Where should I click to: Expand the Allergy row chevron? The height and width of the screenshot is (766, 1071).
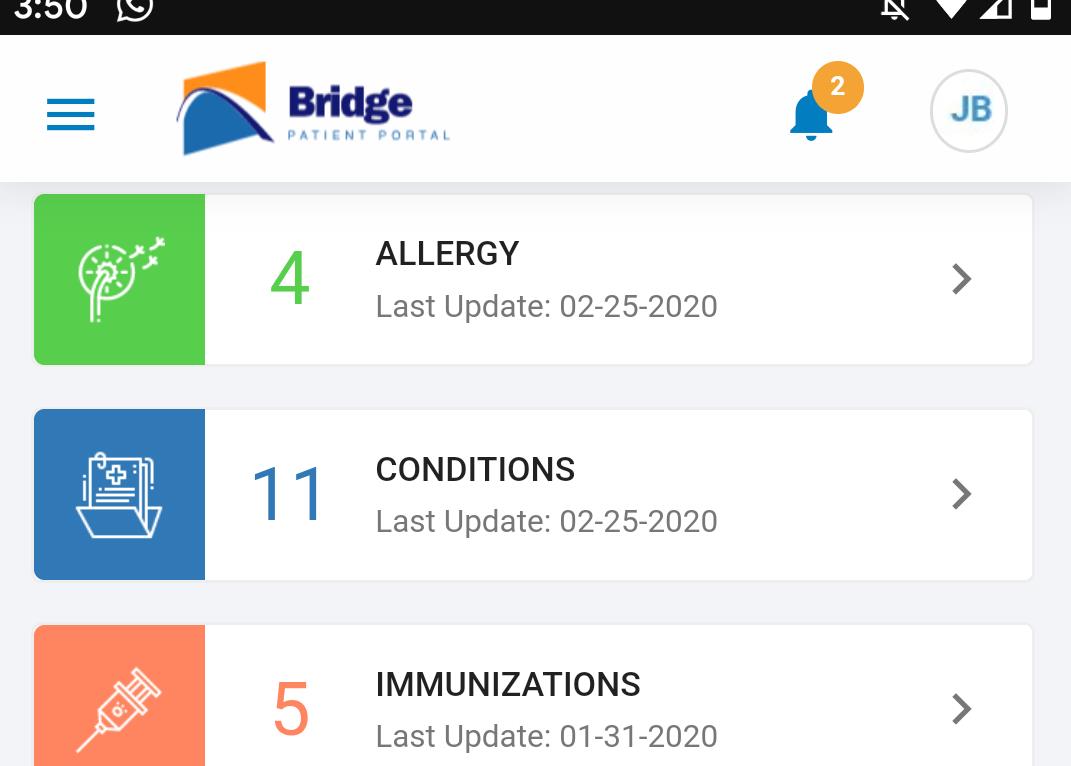click(961, 279)
